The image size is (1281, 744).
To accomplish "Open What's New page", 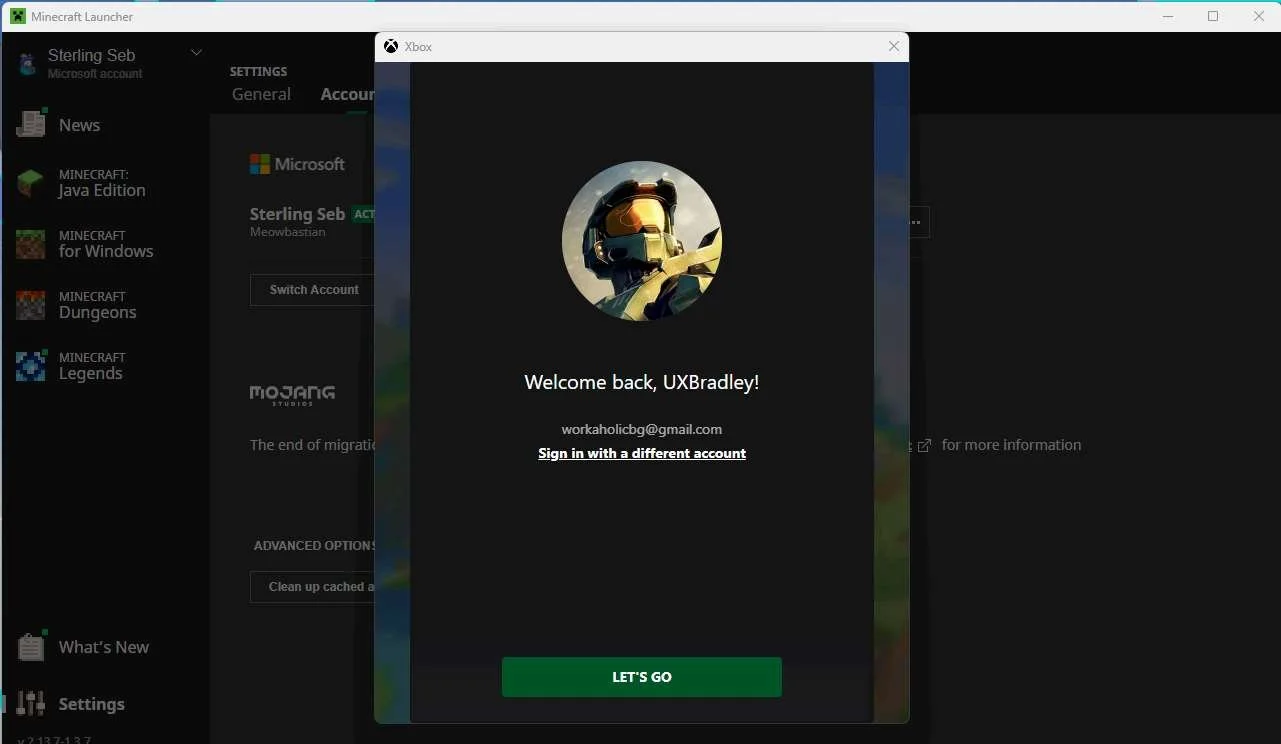I will 105,647.
